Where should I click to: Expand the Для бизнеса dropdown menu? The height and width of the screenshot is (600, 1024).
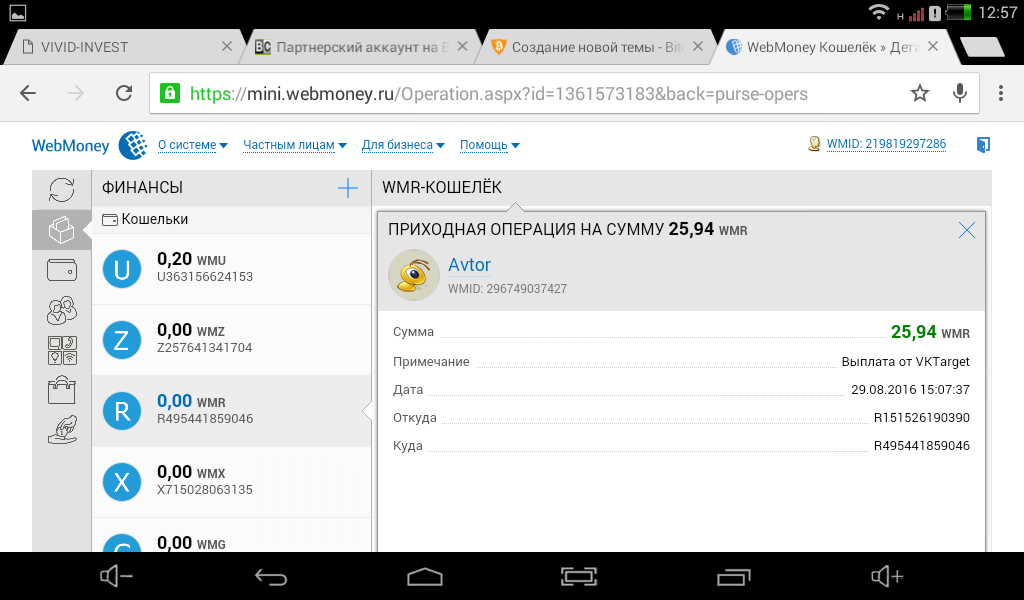(x=403, y=145)
